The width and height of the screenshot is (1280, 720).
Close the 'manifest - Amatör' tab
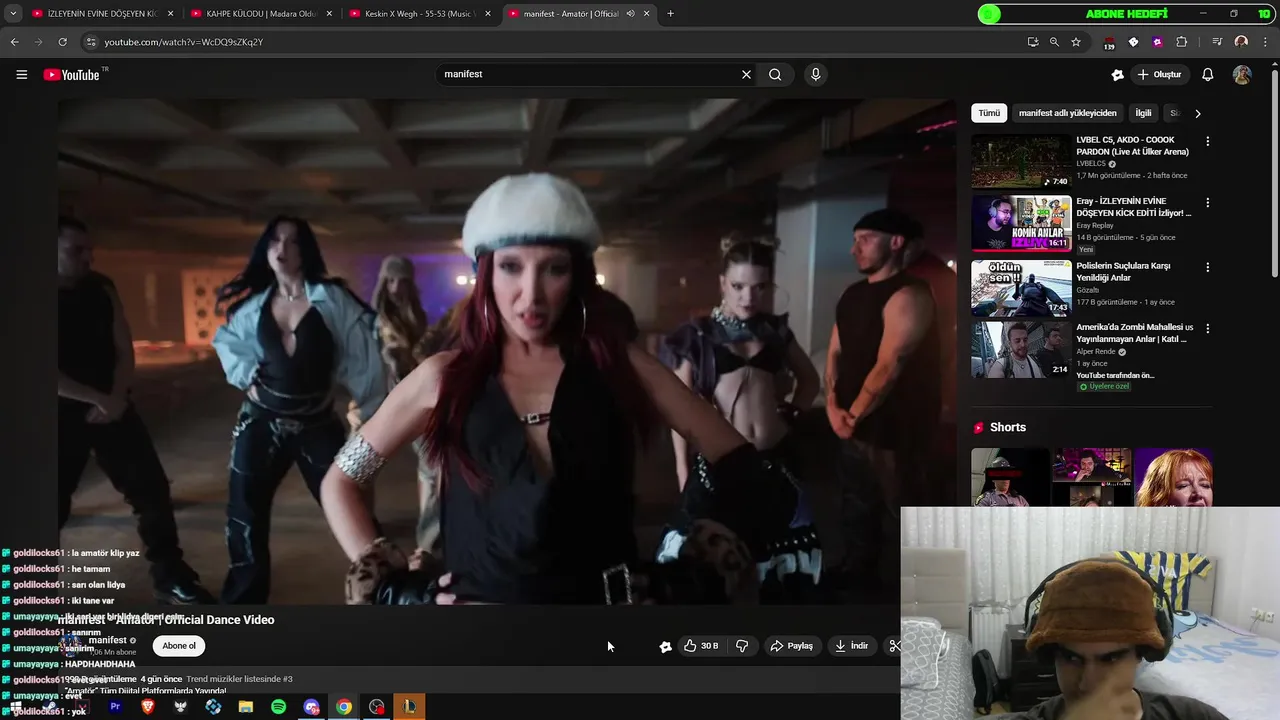pyautogui.click(x=647, y=14)
